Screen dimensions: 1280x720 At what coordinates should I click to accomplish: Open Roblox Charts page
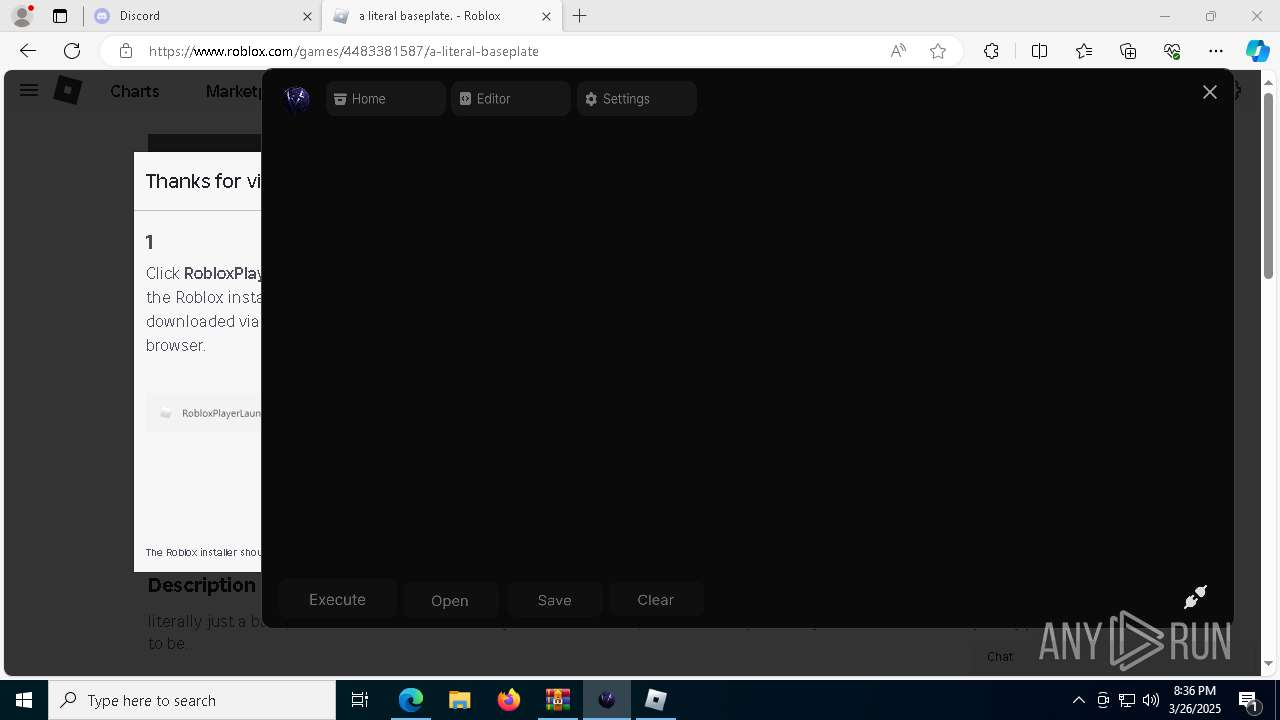coord(134,91)
